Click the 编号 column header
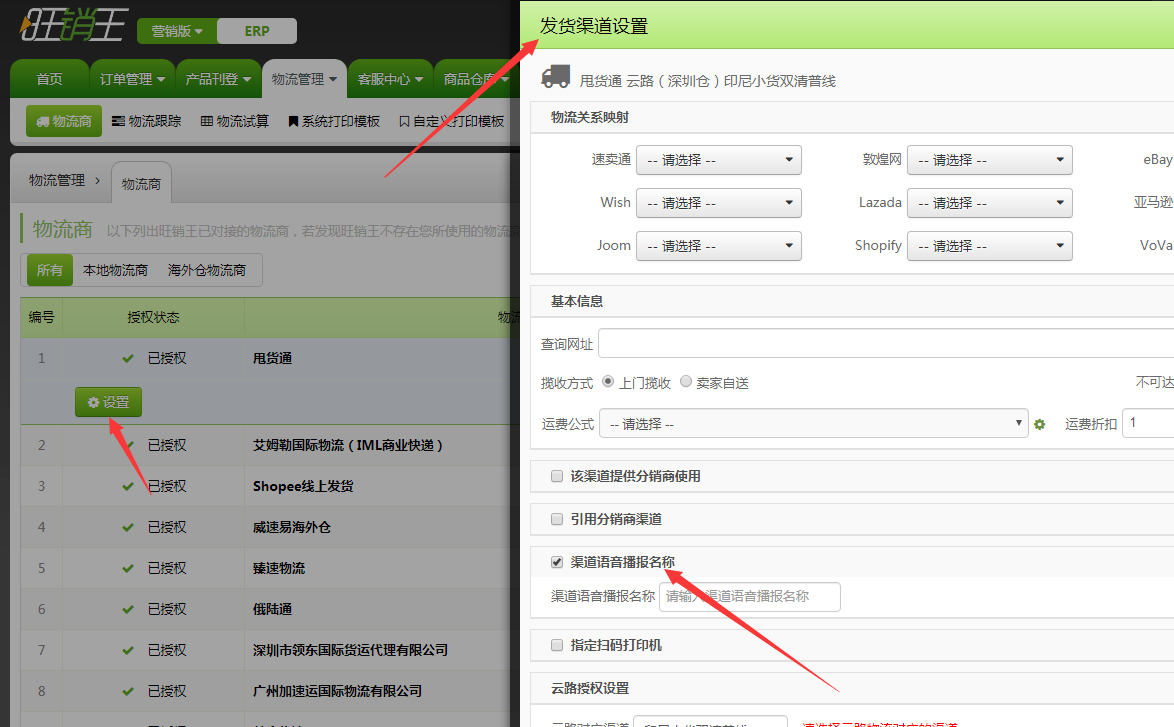1174x727 pixels. 41,317
